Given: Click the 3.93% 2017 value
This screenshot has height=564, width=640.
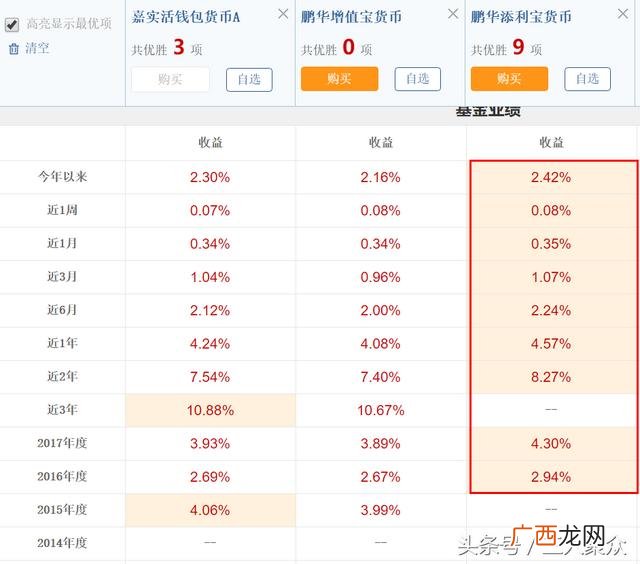Looking at the screenshot, I should 210,444.
